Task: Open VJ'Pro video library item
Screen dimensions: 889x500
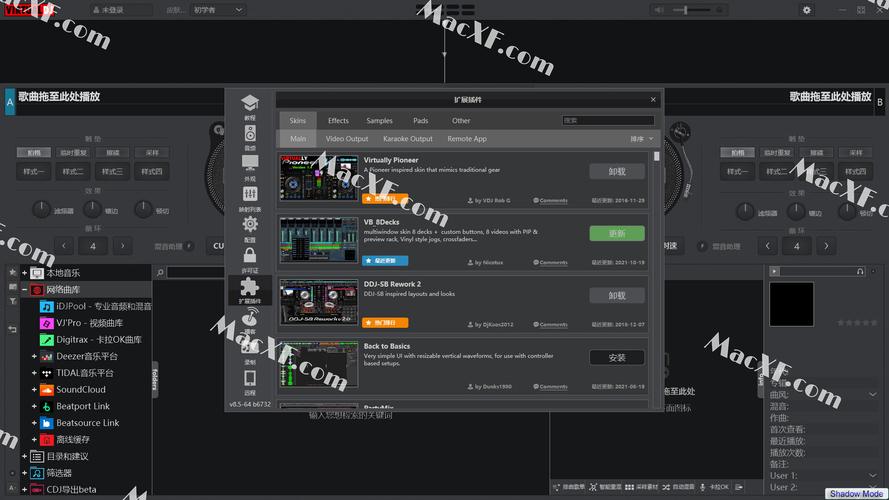Action: (82, 323)
